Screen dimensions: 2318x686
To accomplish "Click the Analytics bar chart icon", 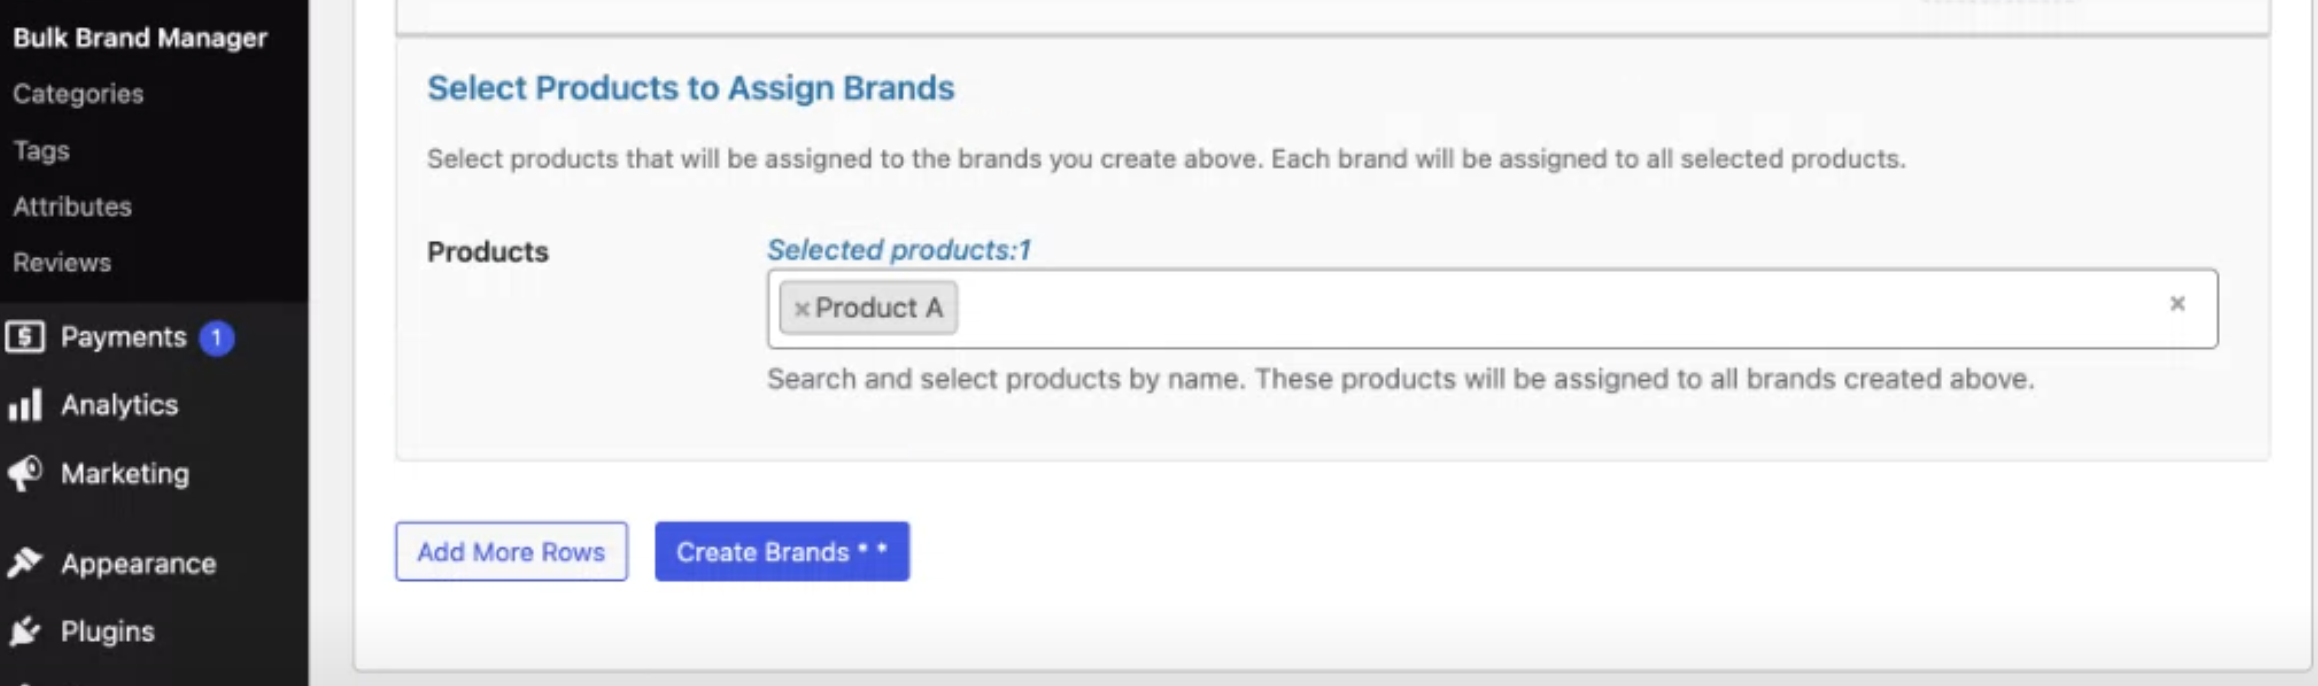I will 25,405.
